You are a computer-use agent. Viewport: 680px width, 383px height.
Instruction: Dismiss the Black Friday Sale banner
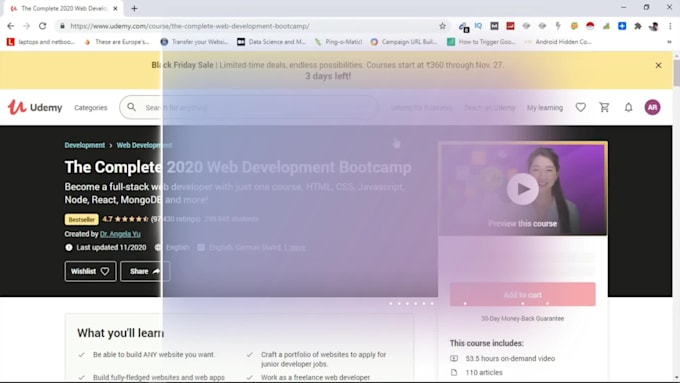[658, 65]
